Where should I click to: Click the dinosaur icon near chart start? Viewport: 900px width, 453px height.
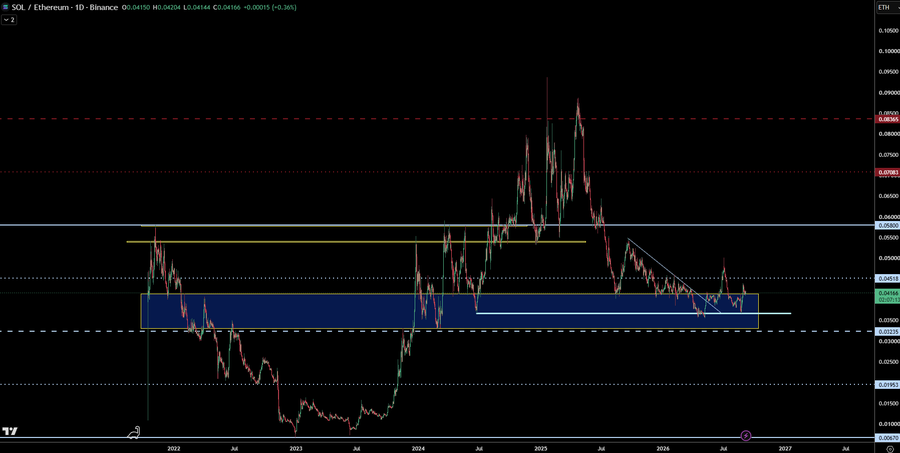[134, 432]
